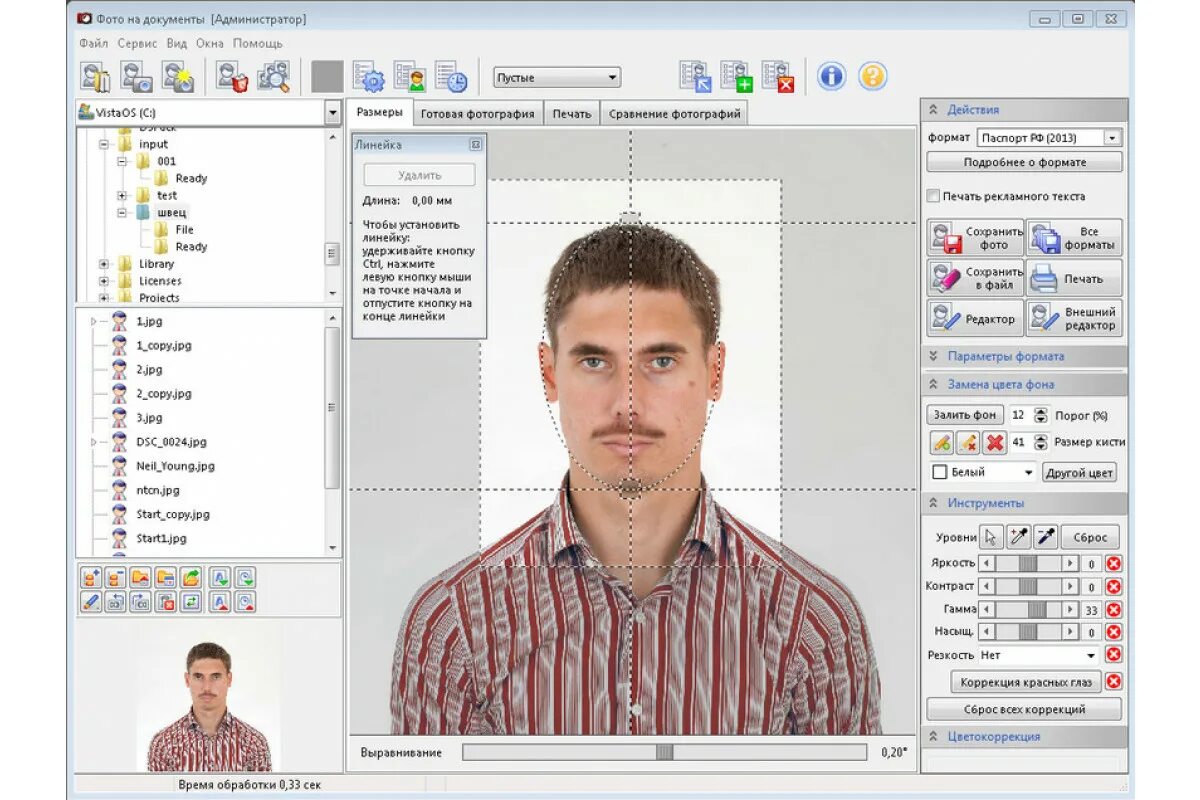Open the Белый background color dropdown
This screenshot has width=1200, height=800.
click(983, 472)
